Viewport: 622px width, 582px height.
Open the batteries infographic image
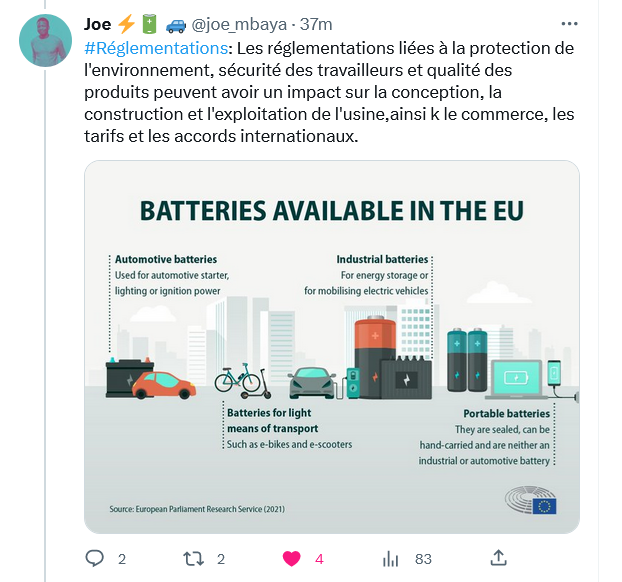(x=332, y=347)
